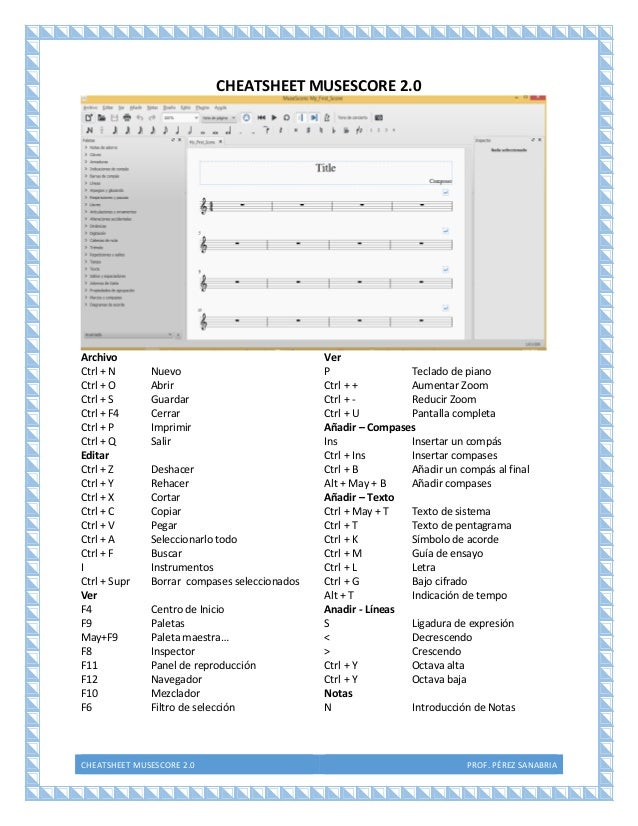Select the rest icon in note toolbar
The image size is (638, 826).
tap(280, 130)
